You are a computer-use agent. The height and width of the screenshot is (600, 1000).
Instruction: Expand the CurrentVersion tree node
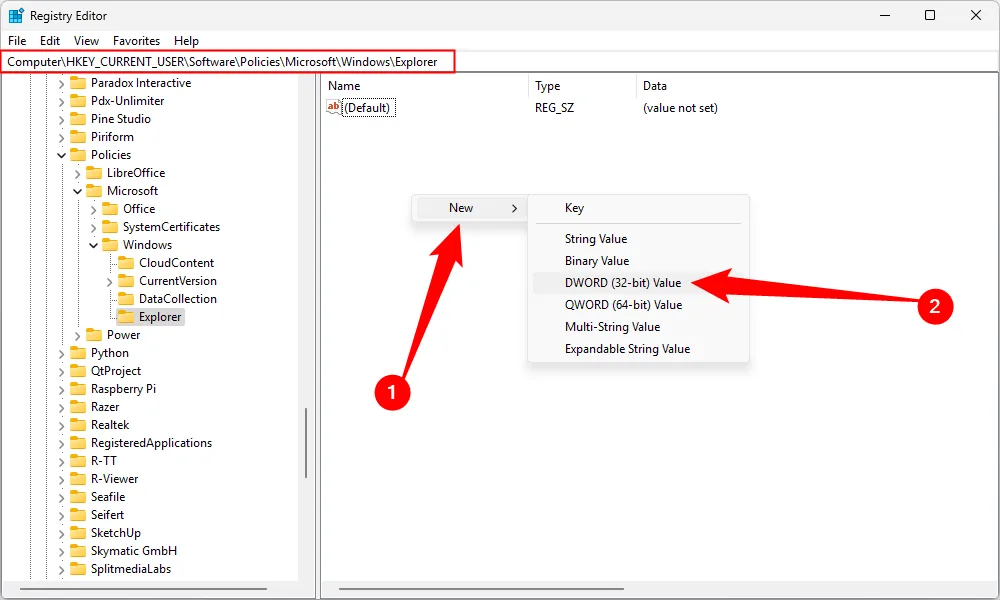(x=108, y=280)
